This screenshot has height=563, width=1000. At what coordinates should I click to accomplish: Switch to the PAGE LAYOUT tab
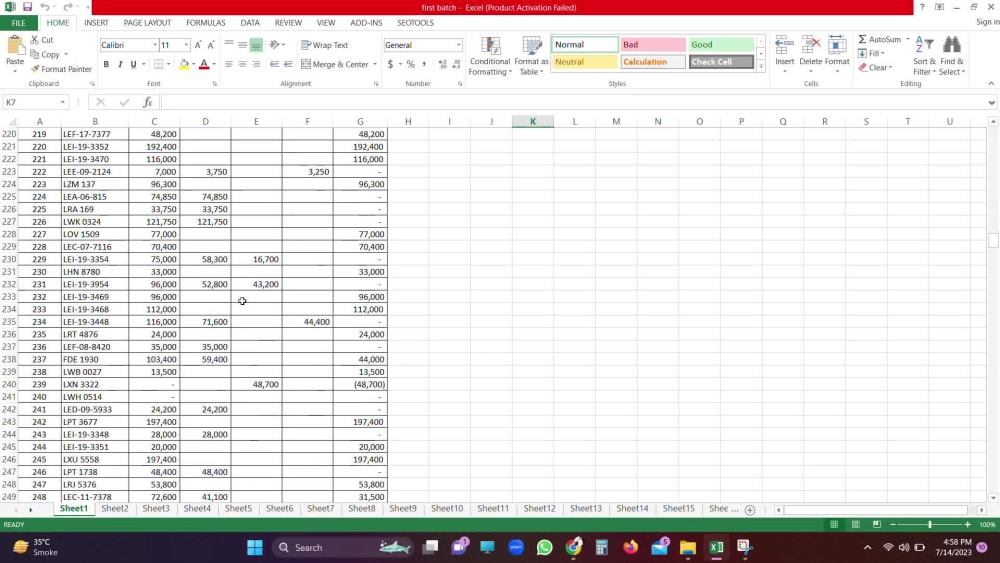[x=147, y=23]
